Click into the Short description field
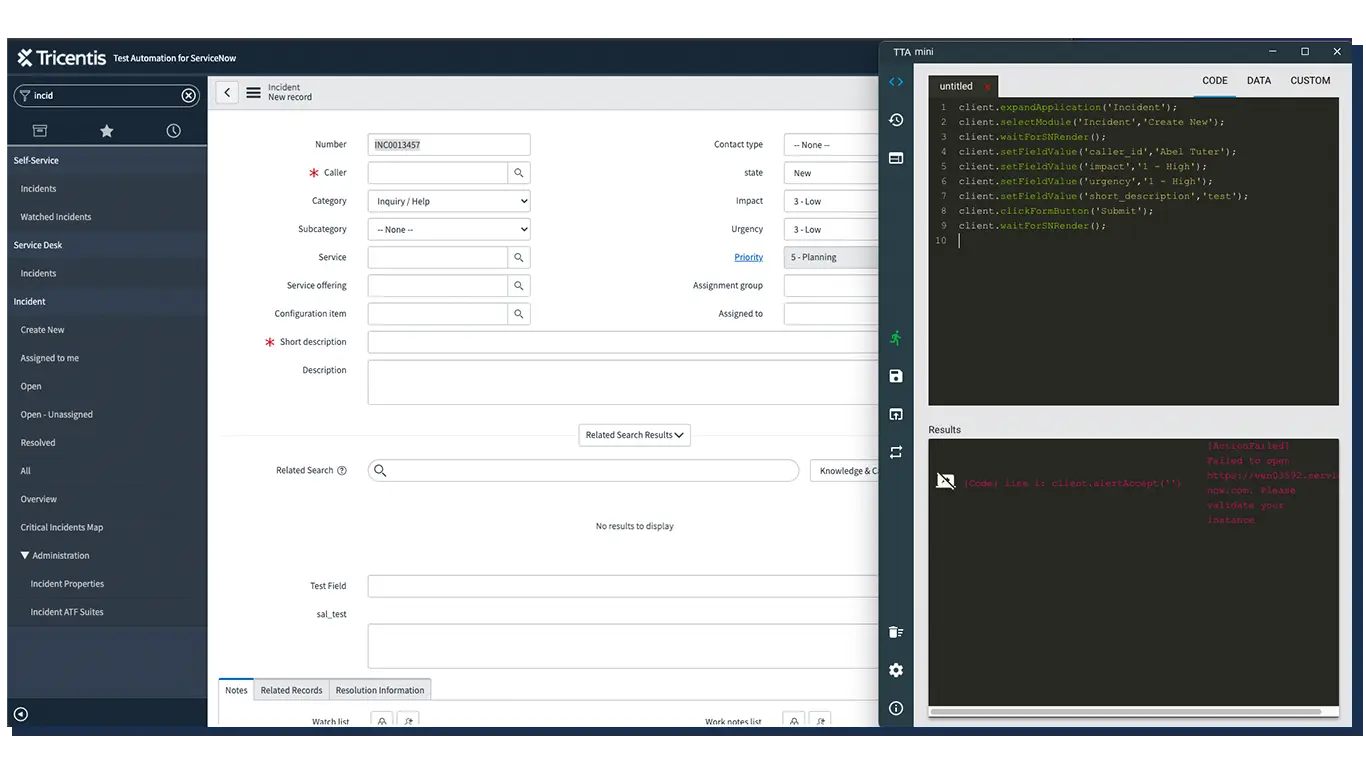This screenshot has height=768, width=1366. [623, 342]
